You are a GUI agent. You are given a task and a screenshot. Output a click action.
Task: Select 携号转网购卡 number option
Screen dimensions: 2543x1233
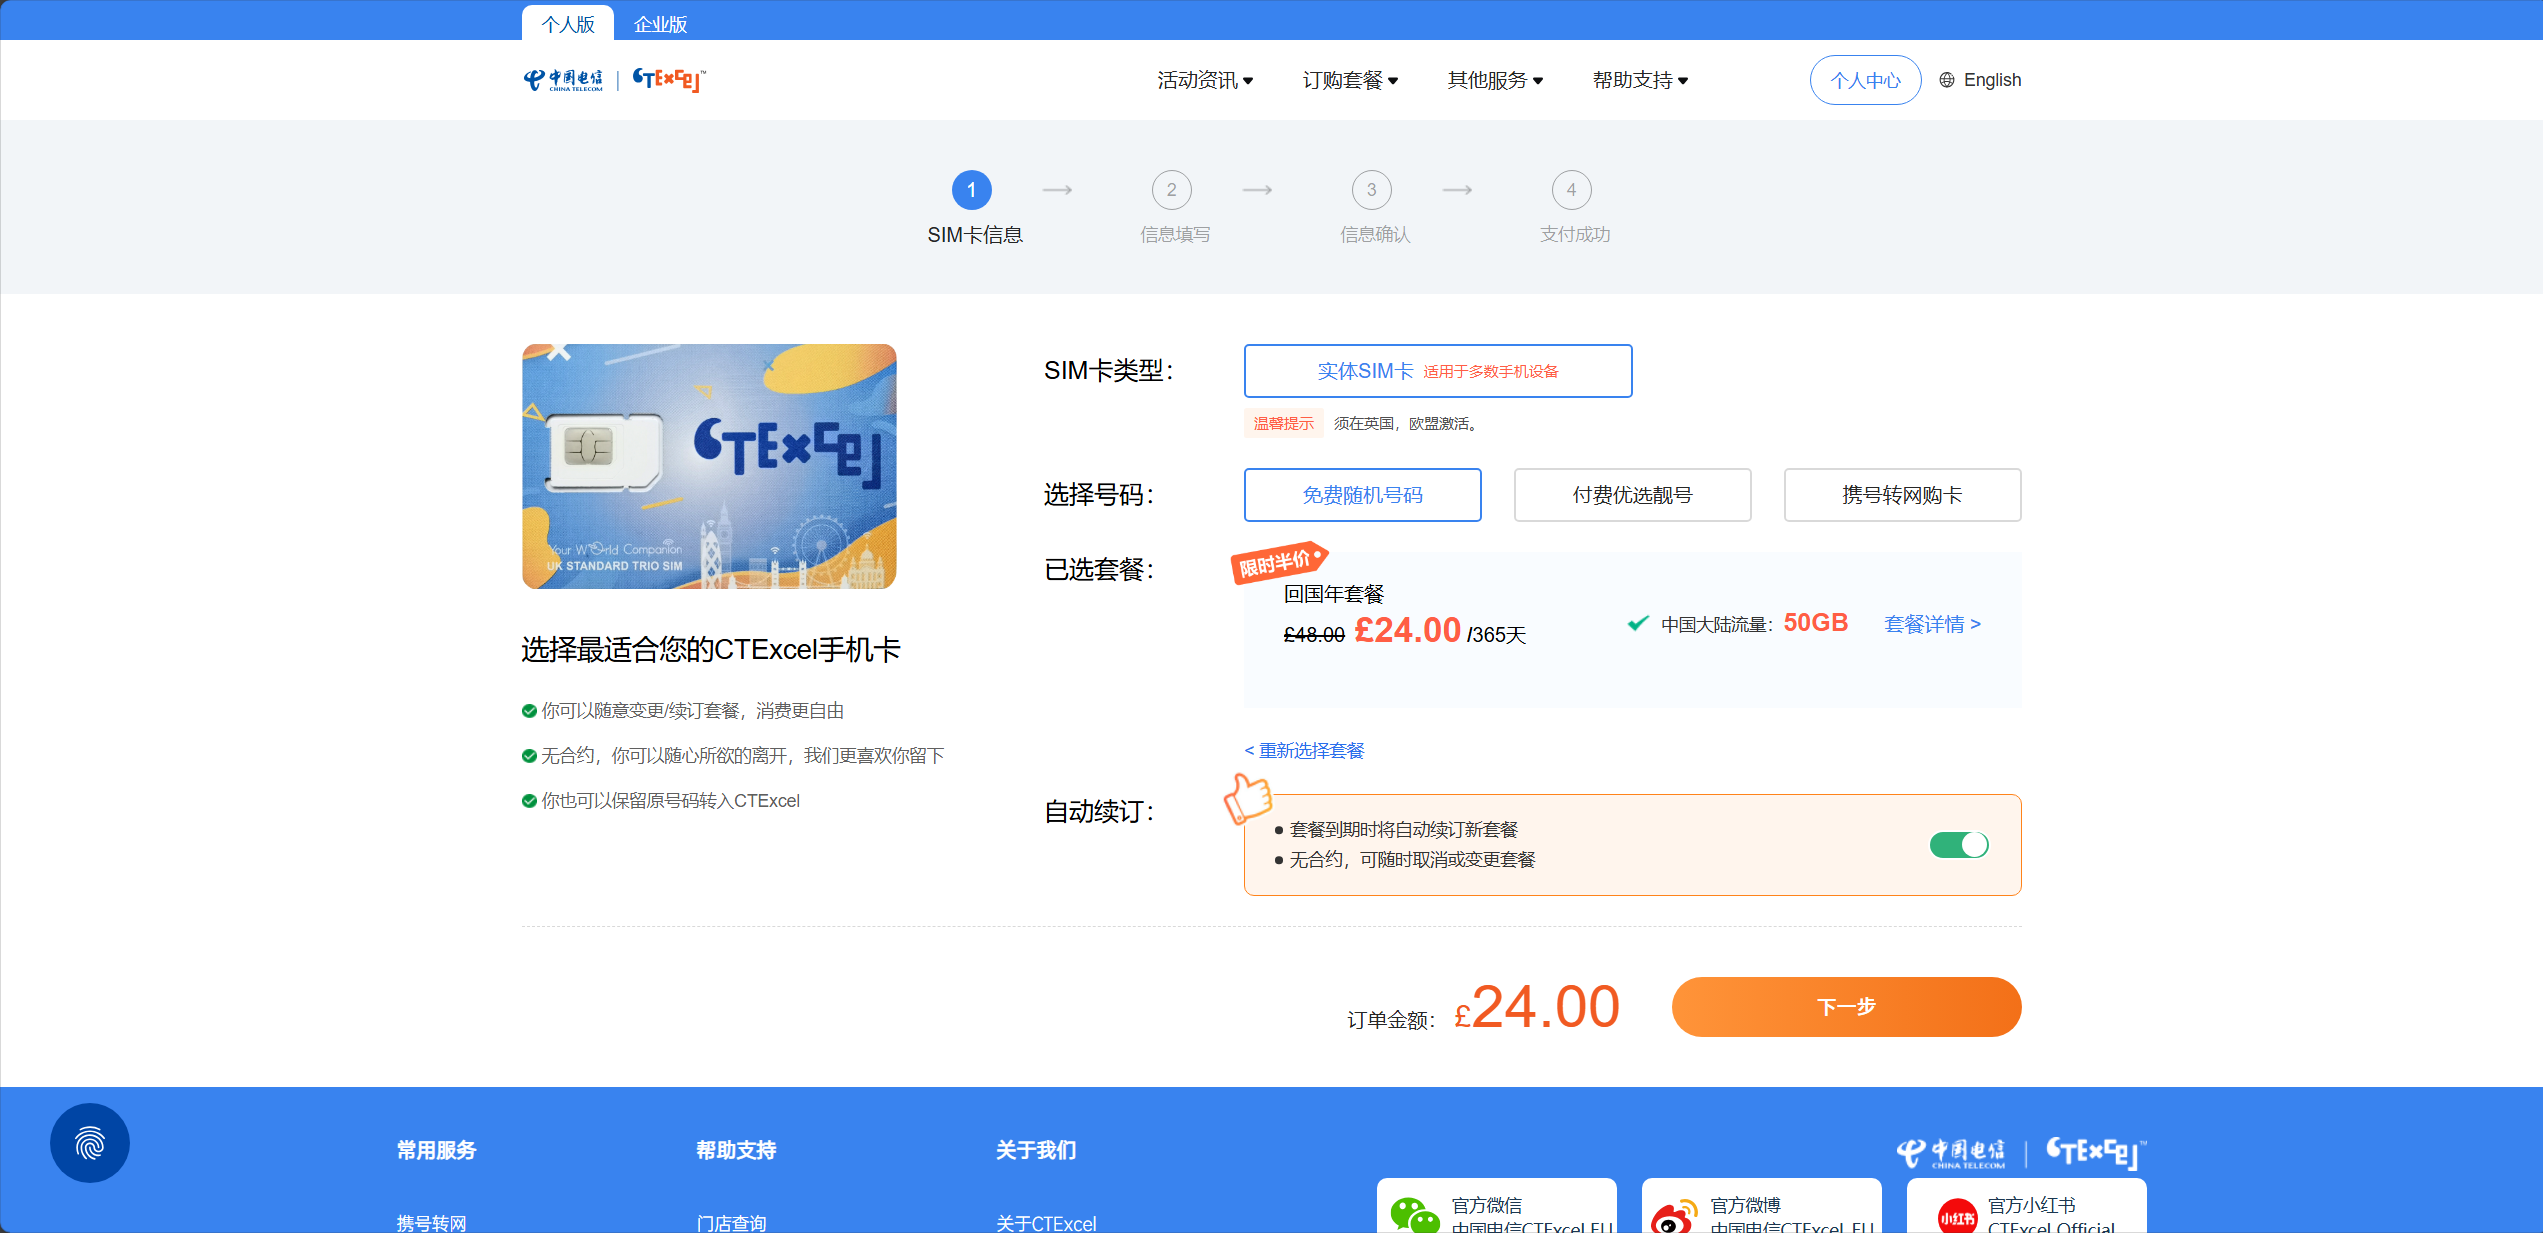pos(1902,495)
